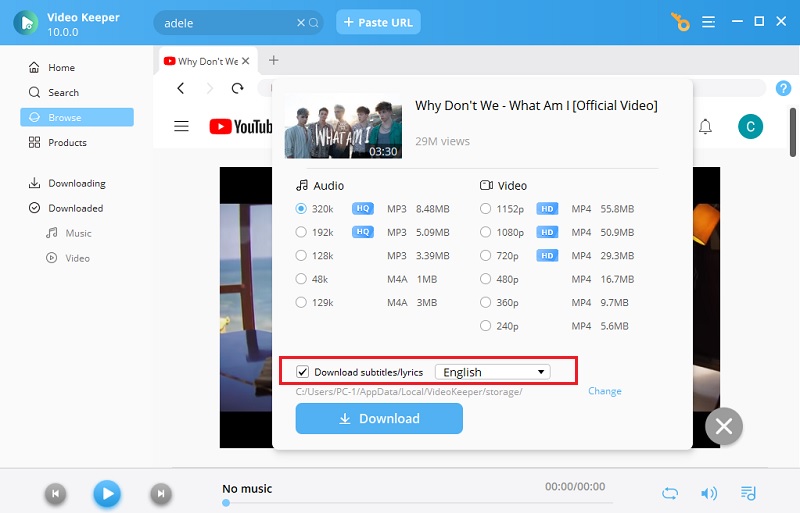Select 128k MP3 audio option
800x513 pixels.
[x=301, y=255]
